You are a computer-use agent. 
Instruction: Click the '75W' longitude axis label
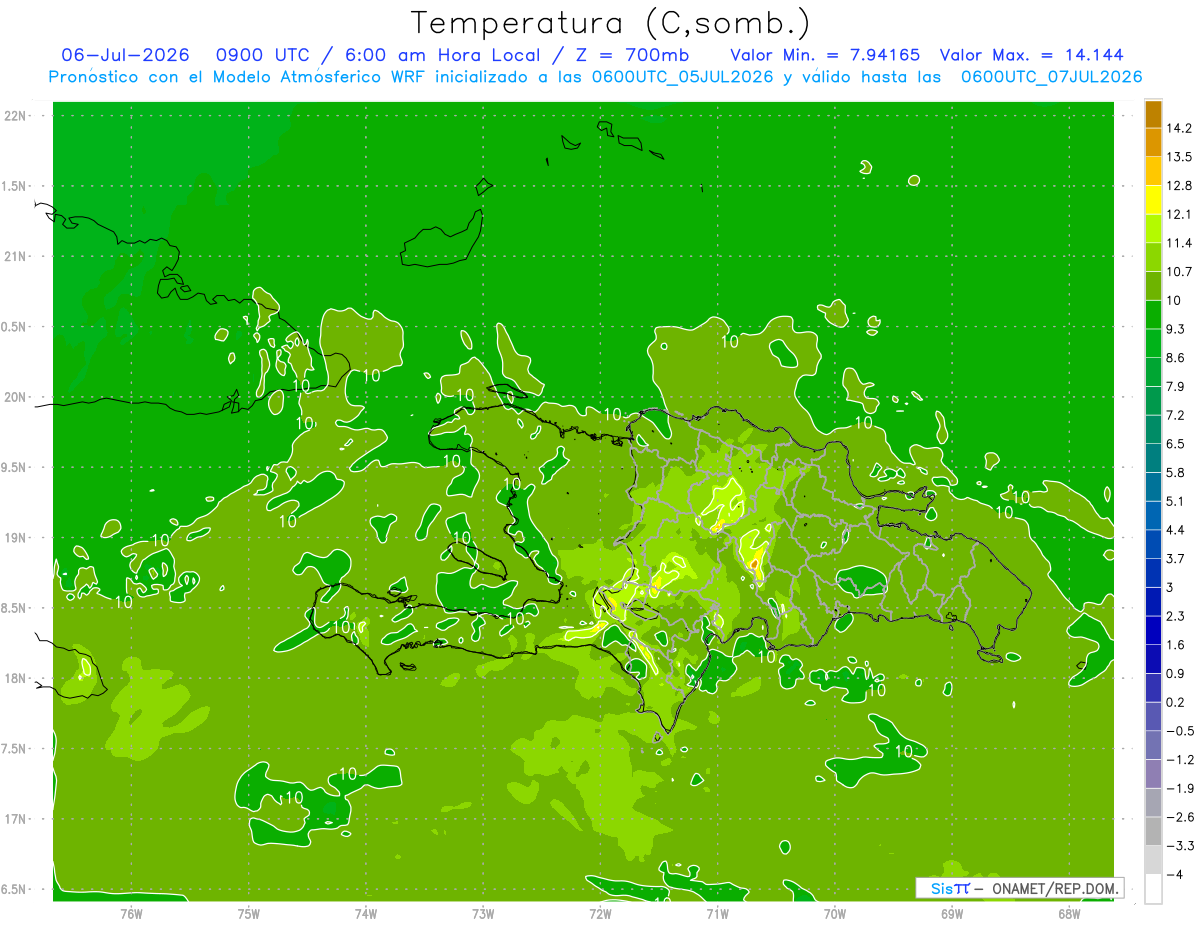click(249, 913)
